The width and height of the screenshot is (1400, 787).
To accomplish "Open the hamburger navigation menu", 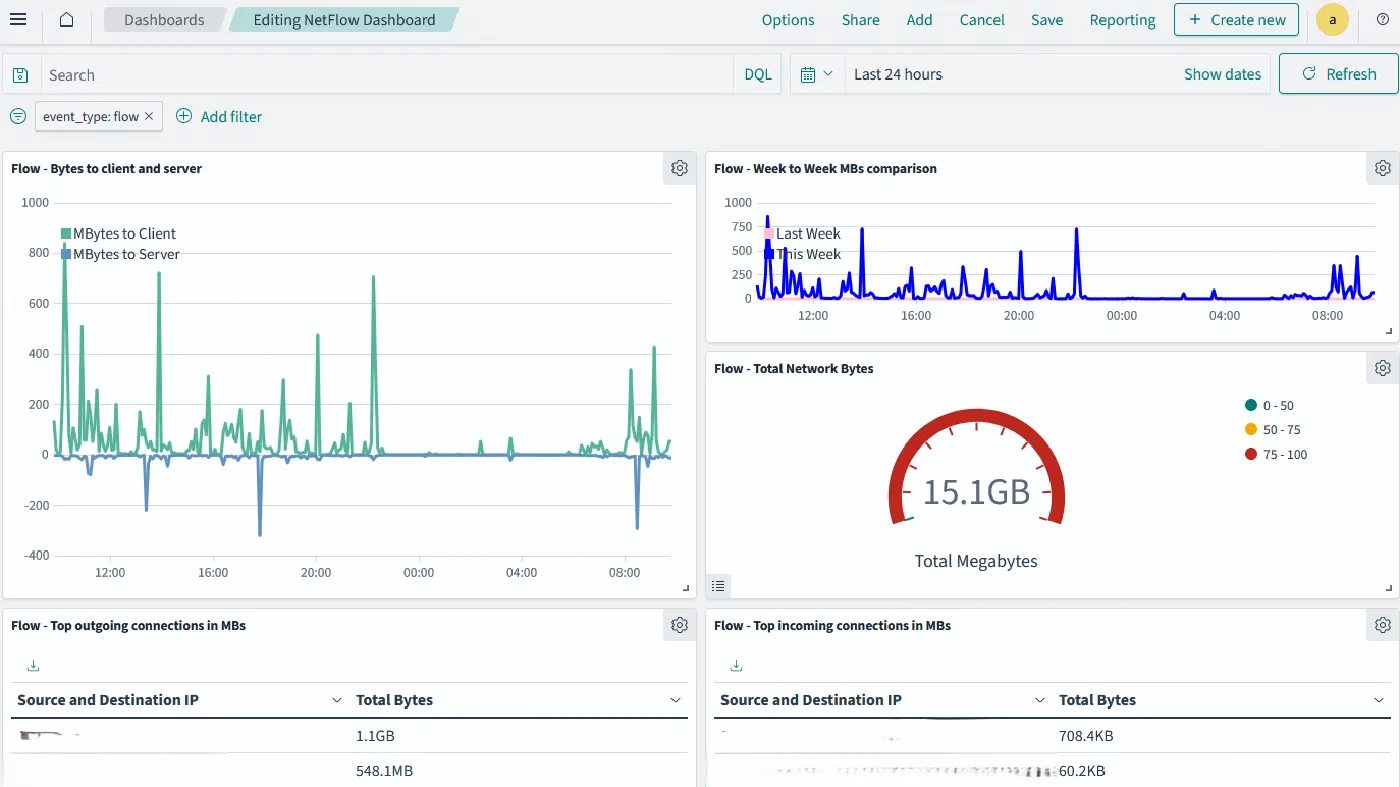I will pyautogui.click(x=18, y=20).
